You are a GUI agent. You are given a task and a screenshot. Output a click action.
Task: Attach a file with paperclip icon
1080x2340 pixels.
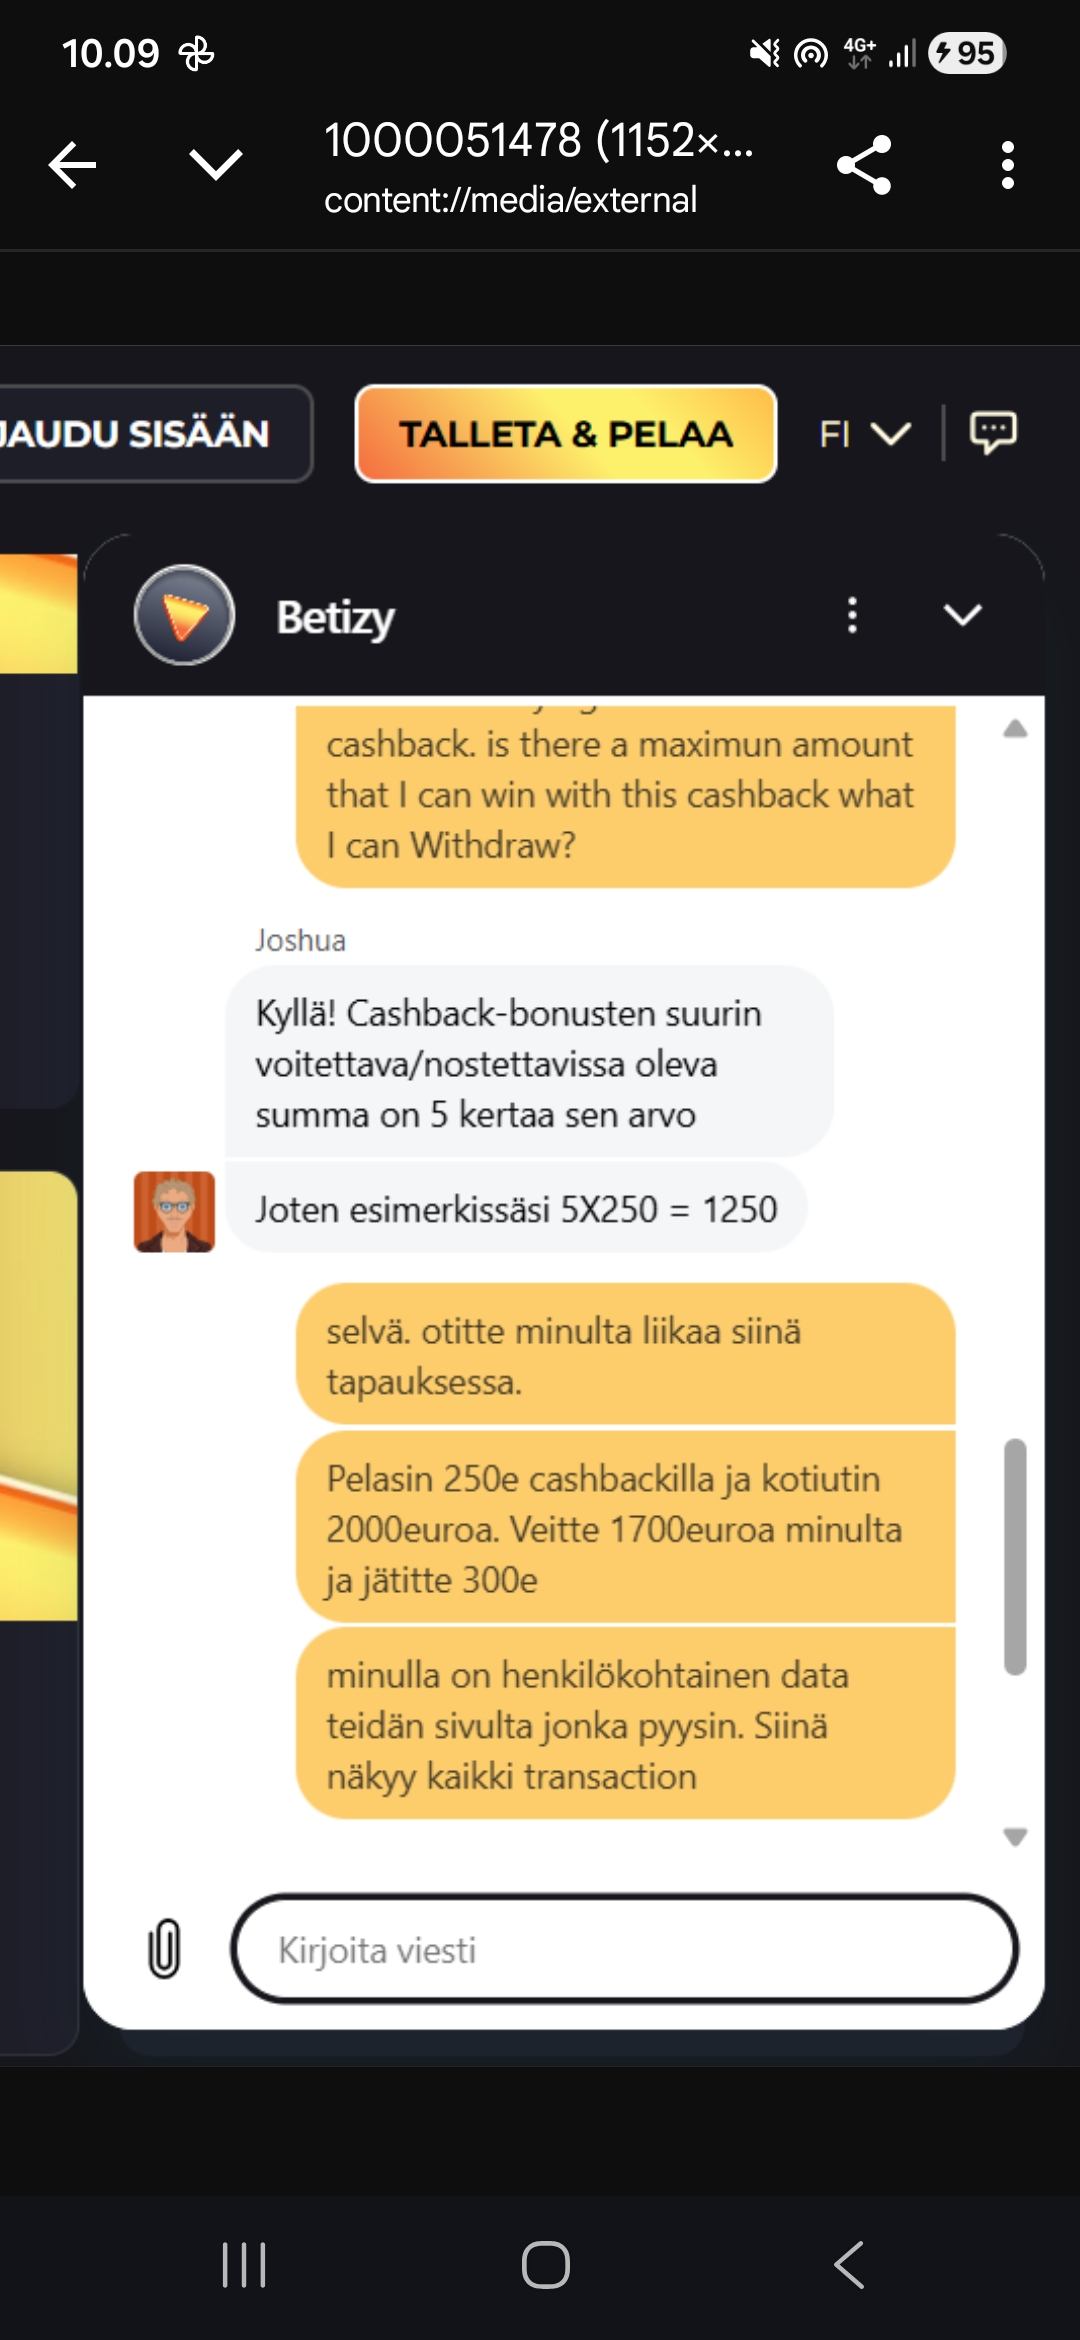pyautogui.click(x=165, y=1949)
